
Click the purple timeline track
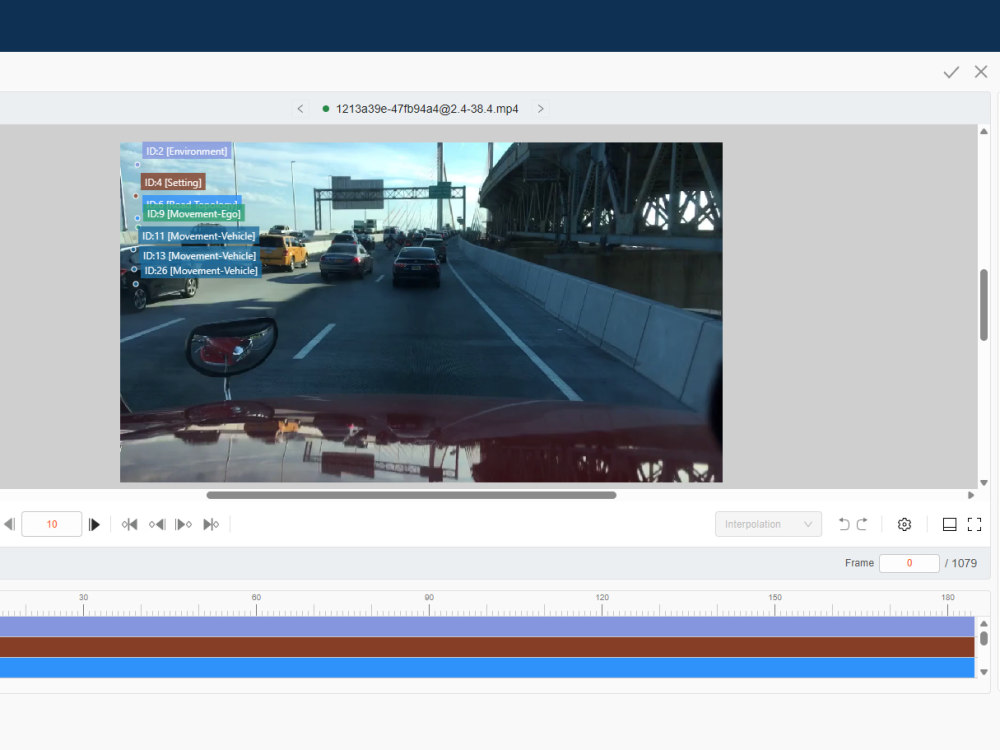(487, 626)
